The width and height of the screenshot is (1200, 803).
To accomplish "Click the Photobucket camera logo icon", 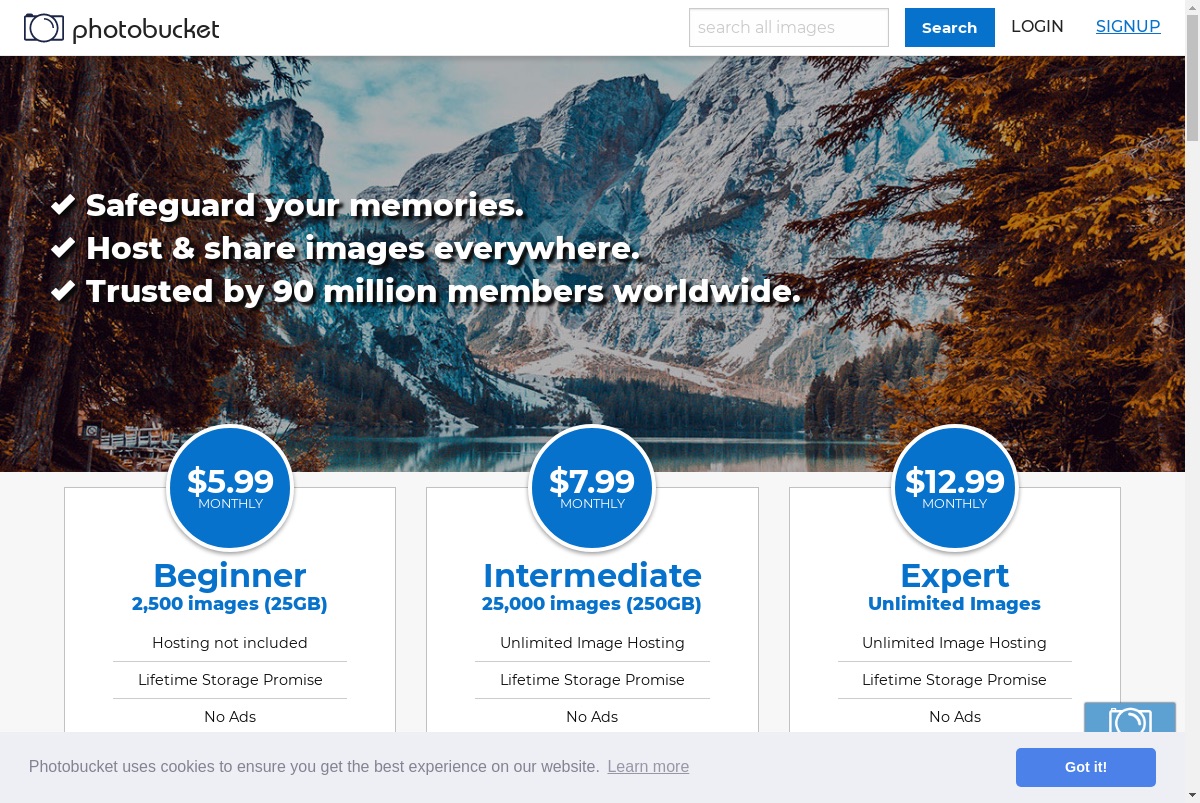I will click(x=44, y=28).
